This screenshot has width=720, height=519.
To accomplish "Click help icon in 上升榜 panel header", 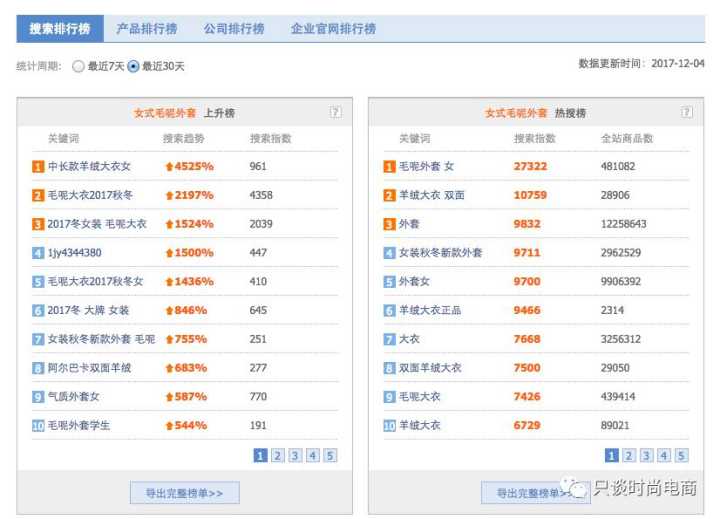I will (336, 113).
